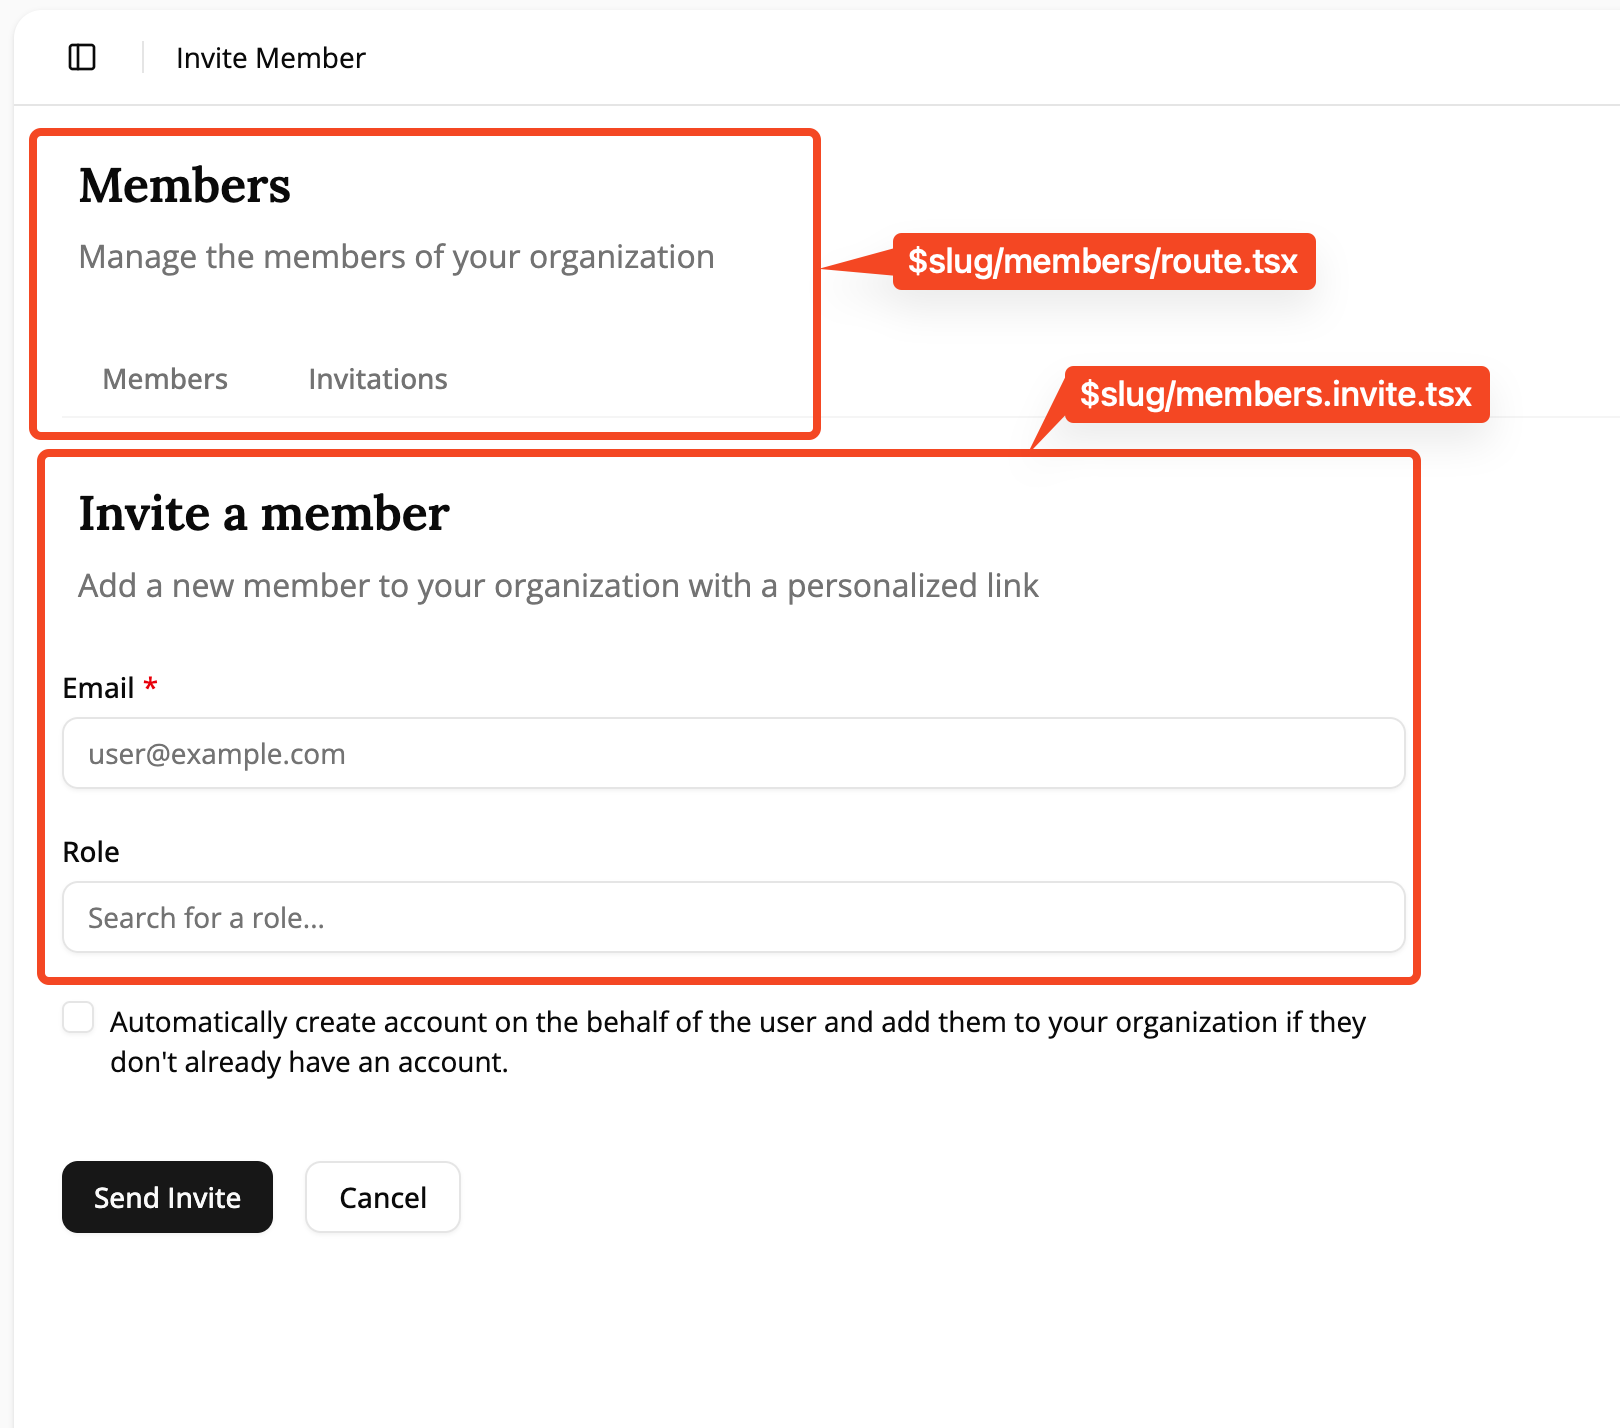This screenshot has width=1620, height=1428.
Task: Open the Invitations tab
Action: pos(377,379)
